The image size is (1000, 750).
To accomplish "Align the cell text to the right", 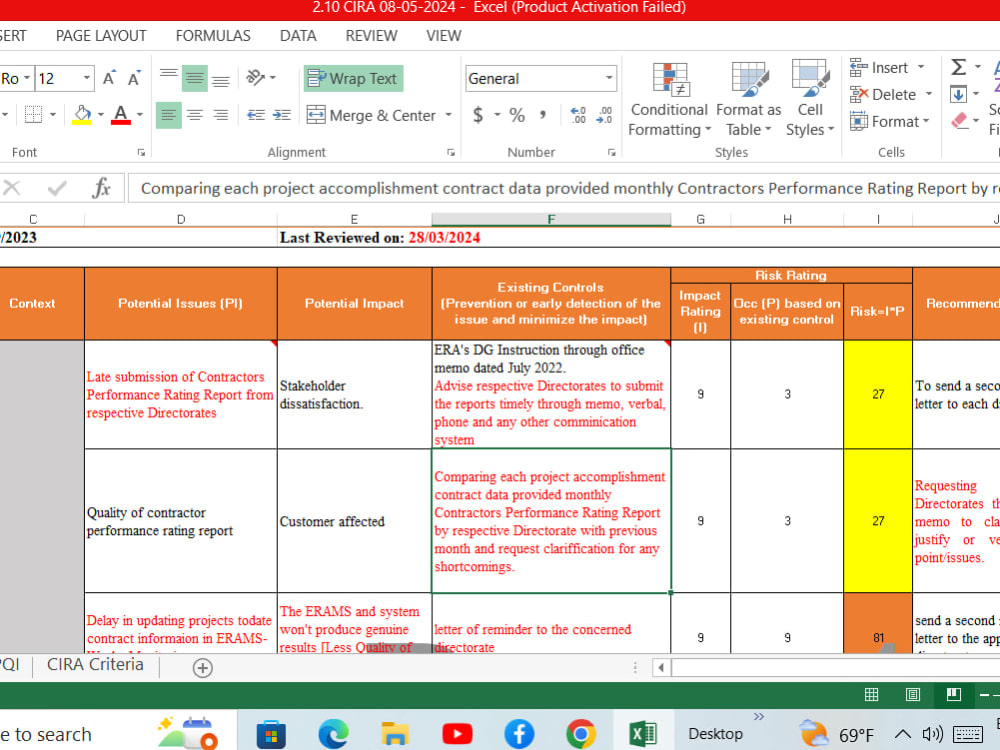I will click(x=221, y=115).
